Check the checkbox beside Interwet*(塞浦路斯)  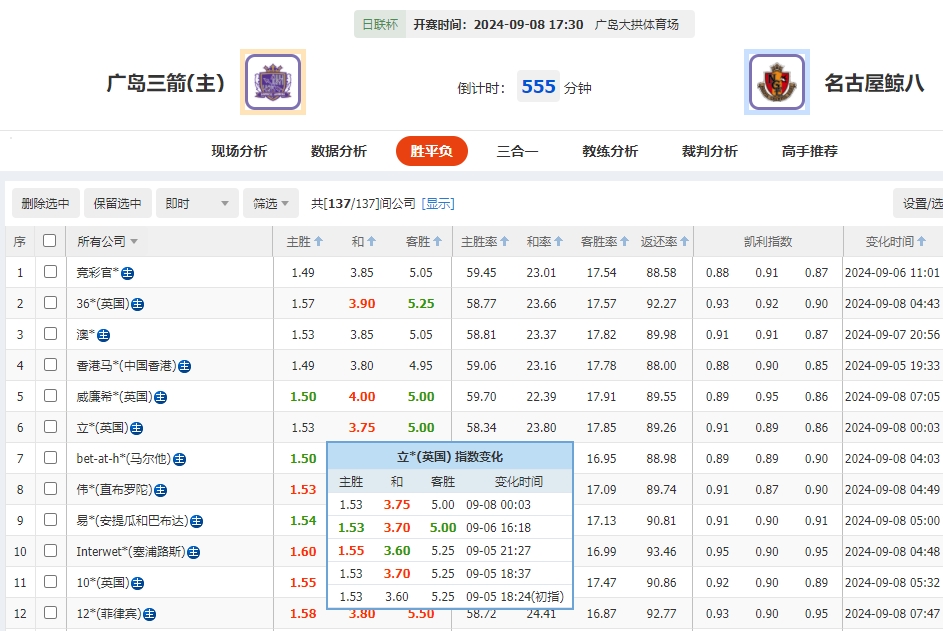50,551
